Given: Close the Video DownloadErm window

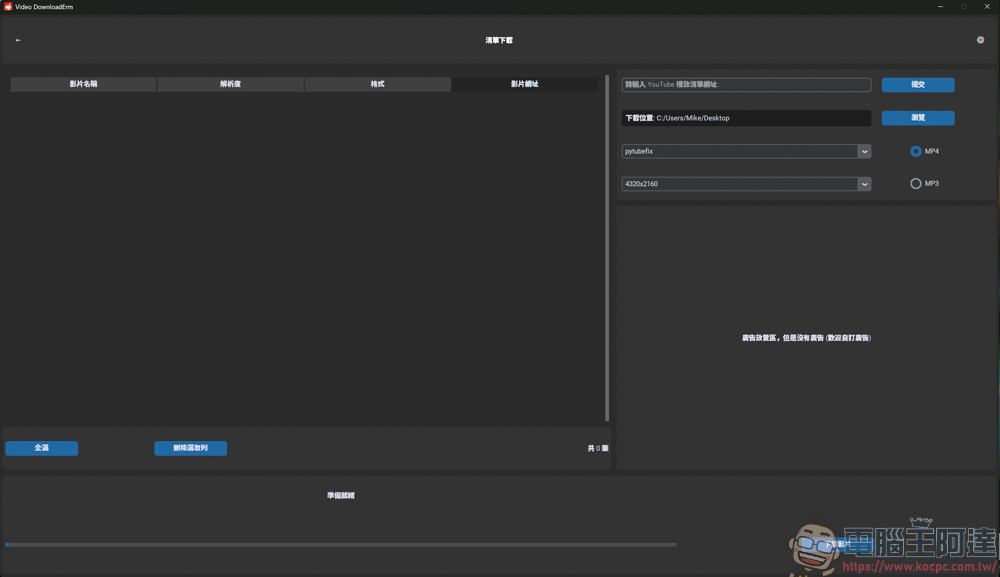Looking at the screenshot, I should tap(987, 6).
